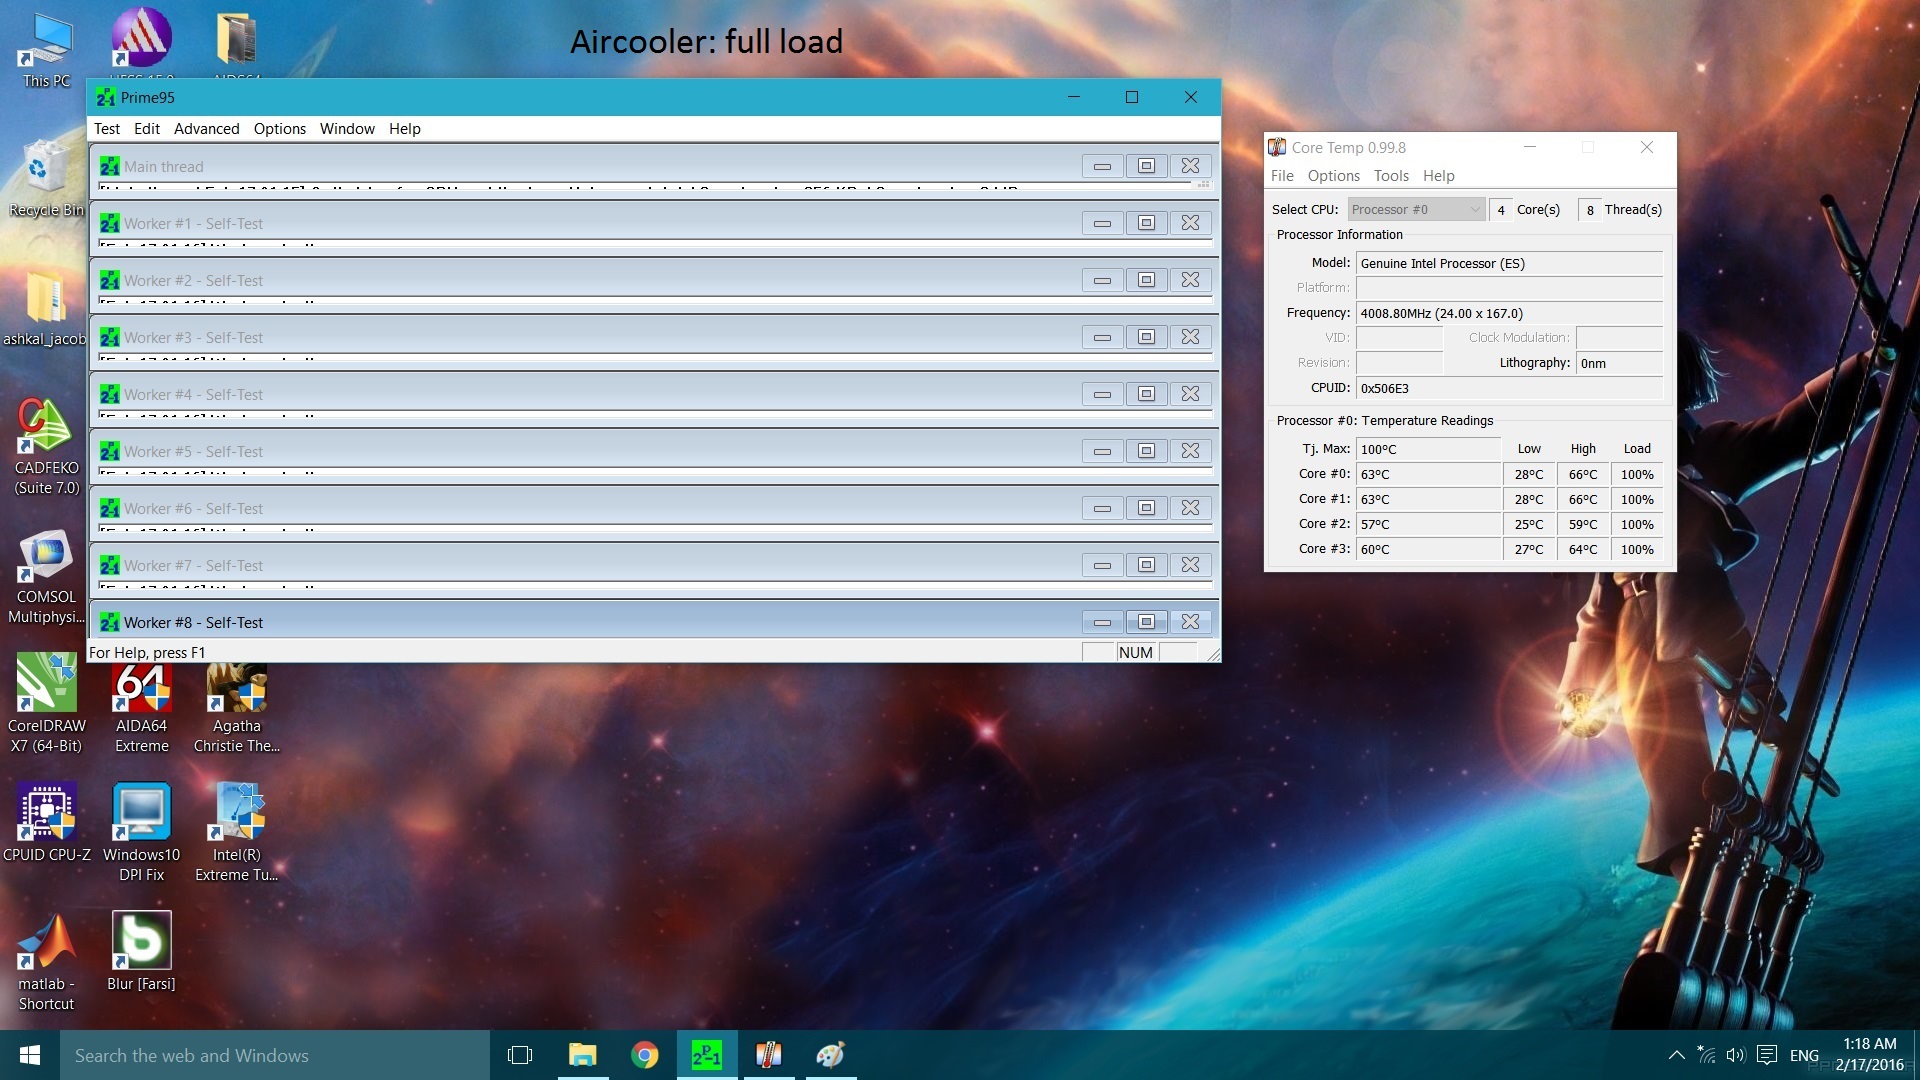1920x1080 pixels.
Task: Maximize Worker #5 Self-Test child window
Action: [x=1146, y=451]
